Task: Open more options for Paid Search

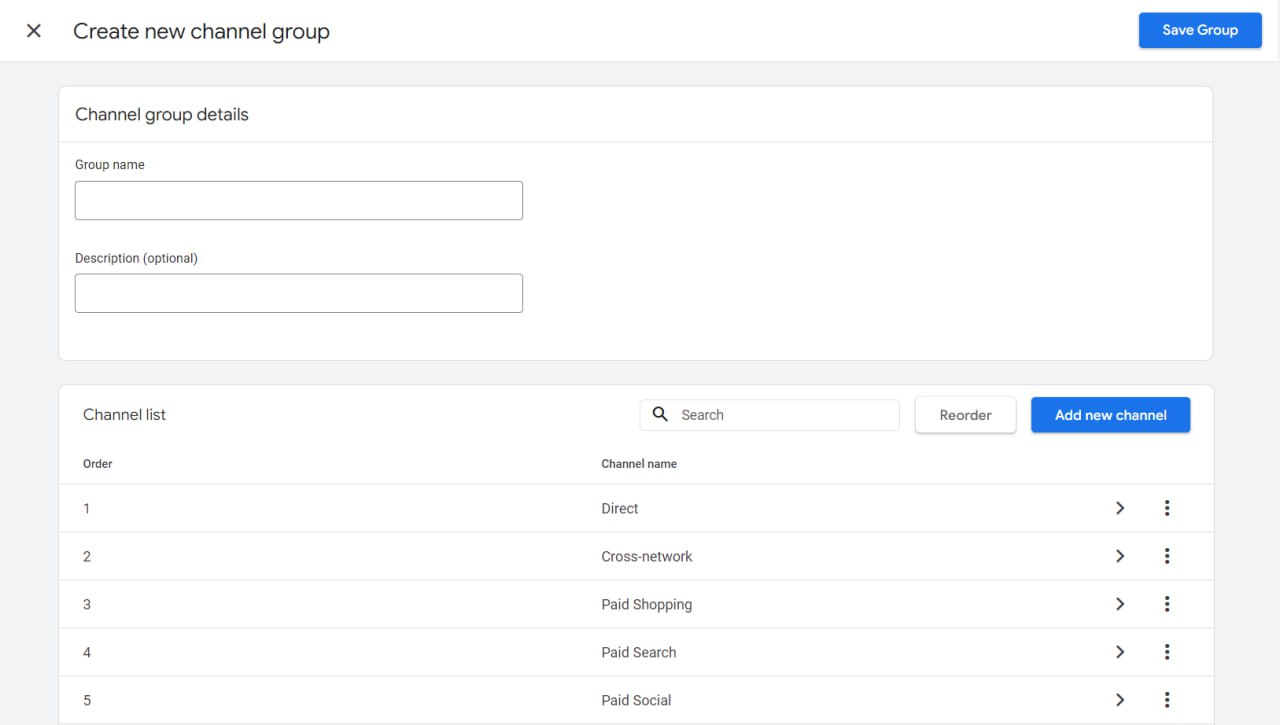Action: 1167,652
